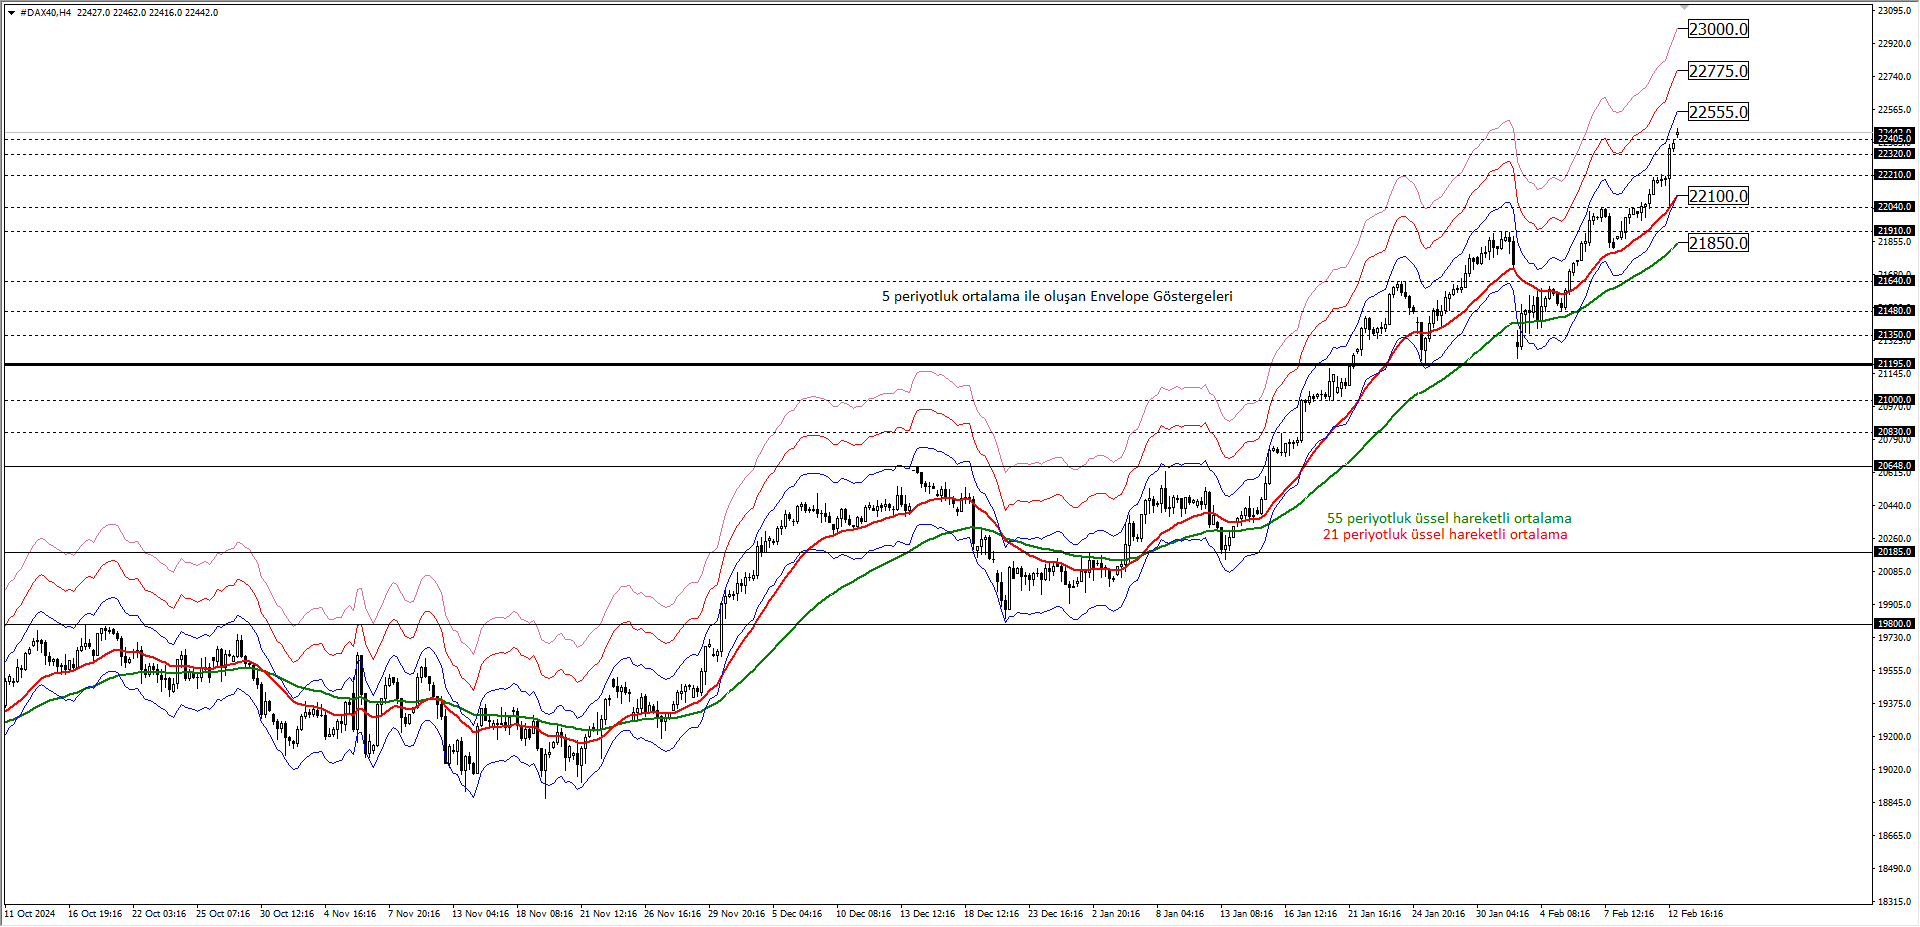Click the 4 Nov 16:16 date on the time axis

350,914
